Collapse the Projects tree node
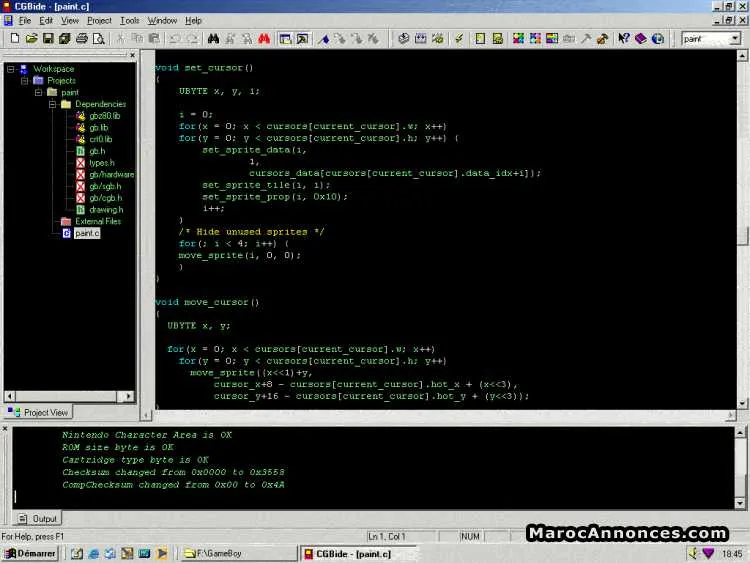Viewport: 750px width, 563px height. 24,81
